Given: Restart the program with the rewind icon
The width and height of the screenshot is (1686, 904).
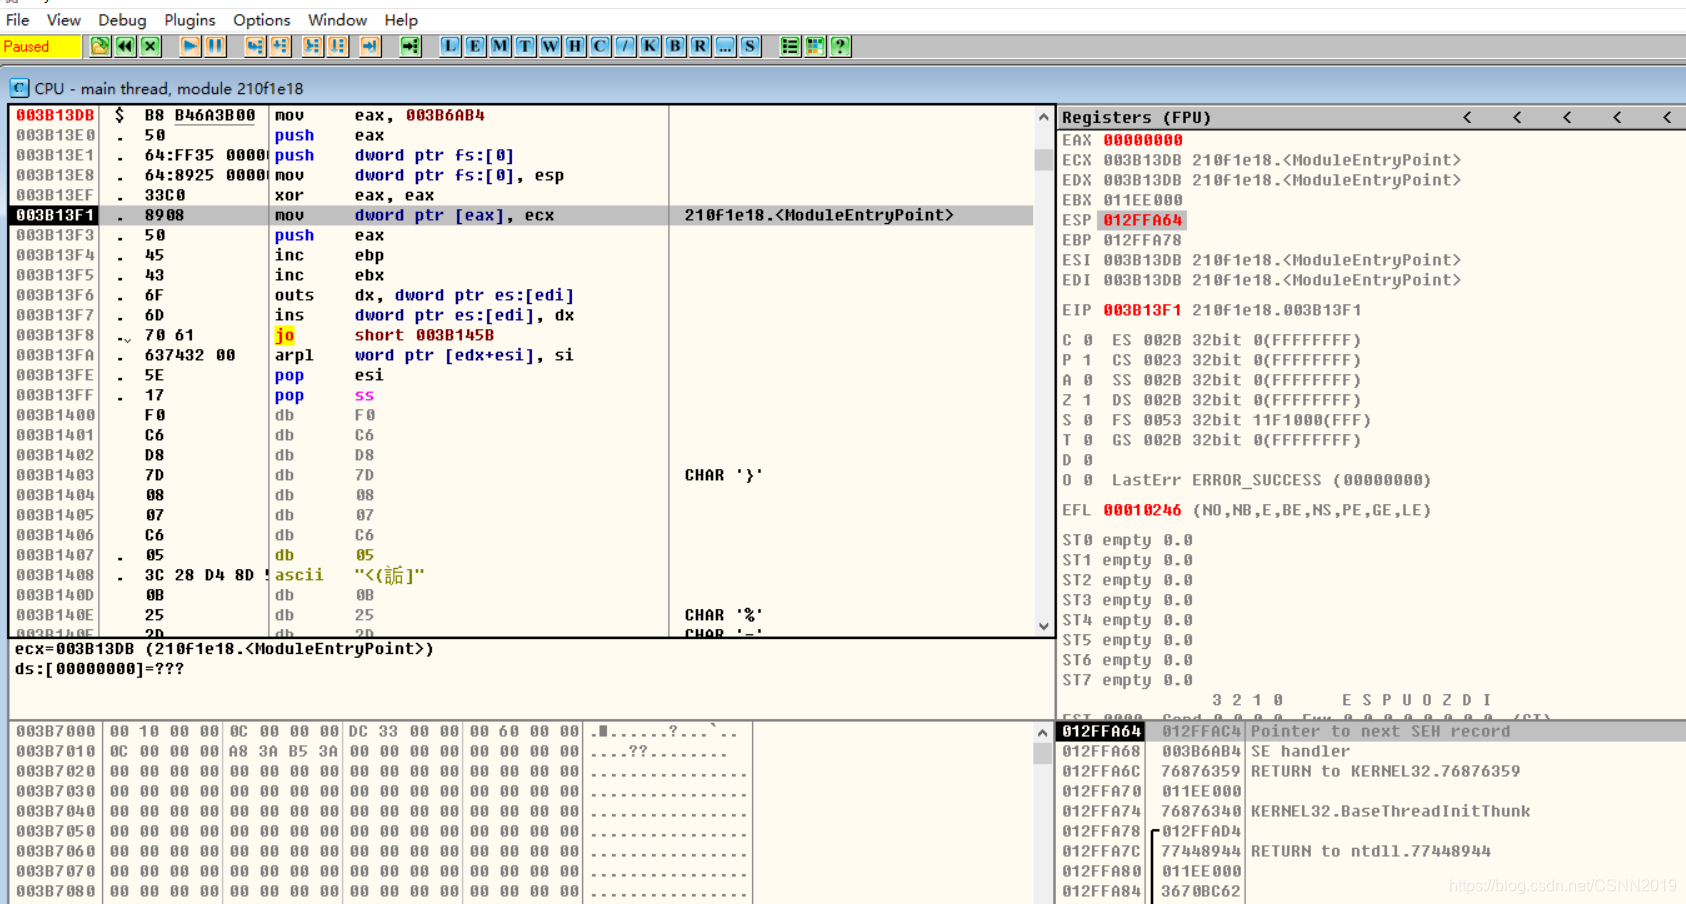Looking at the screenshot, I should point(125,46).
